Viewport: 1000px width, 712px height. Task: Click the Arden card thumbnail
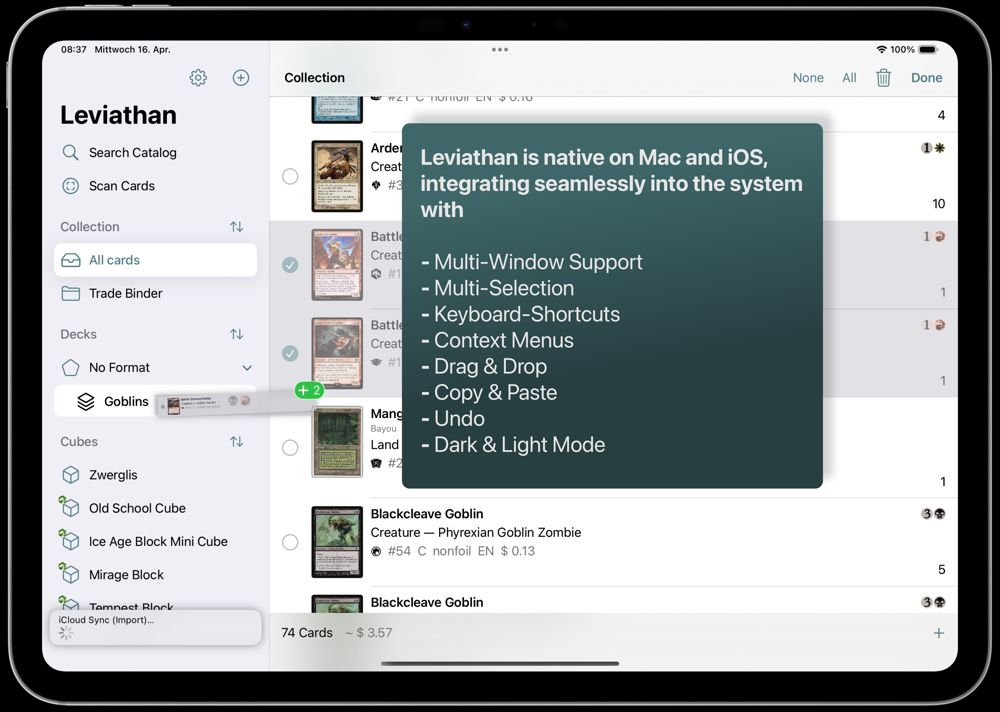[337, 176]
